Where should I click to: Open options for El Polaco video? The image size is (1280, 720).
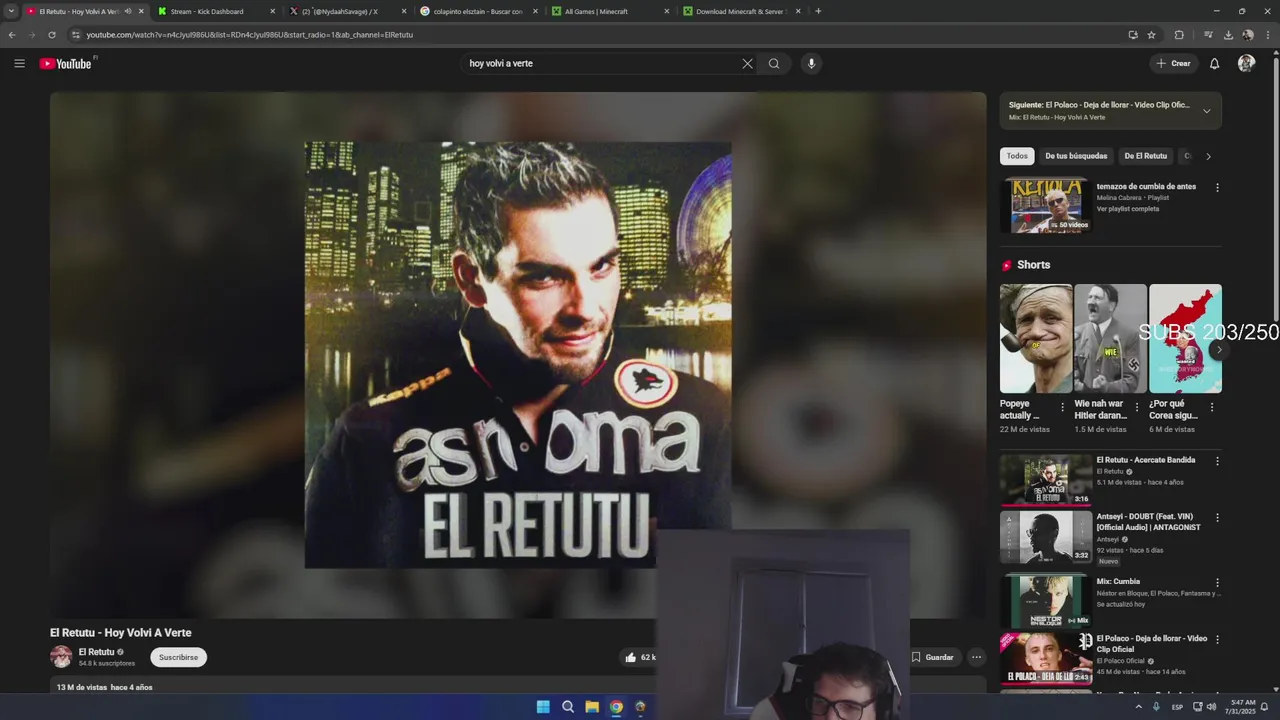tap(1217, 640)
